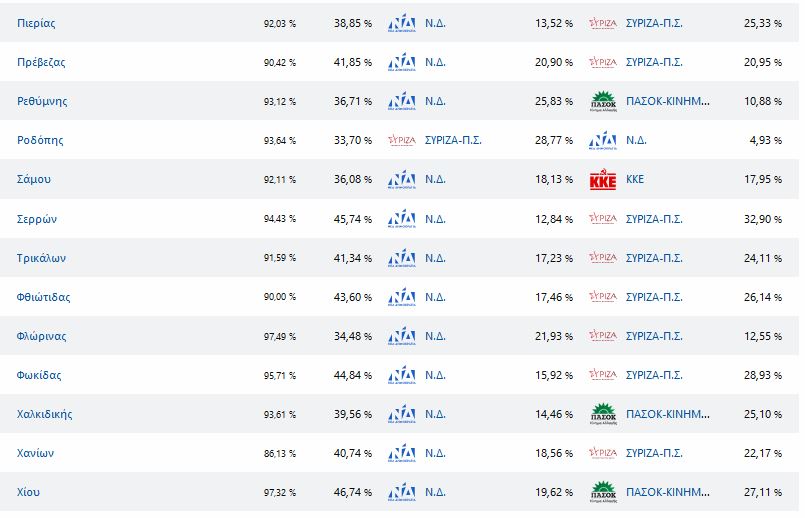
Task: Open the Πρέβεζας region results
Action: (x=41, y=62)
